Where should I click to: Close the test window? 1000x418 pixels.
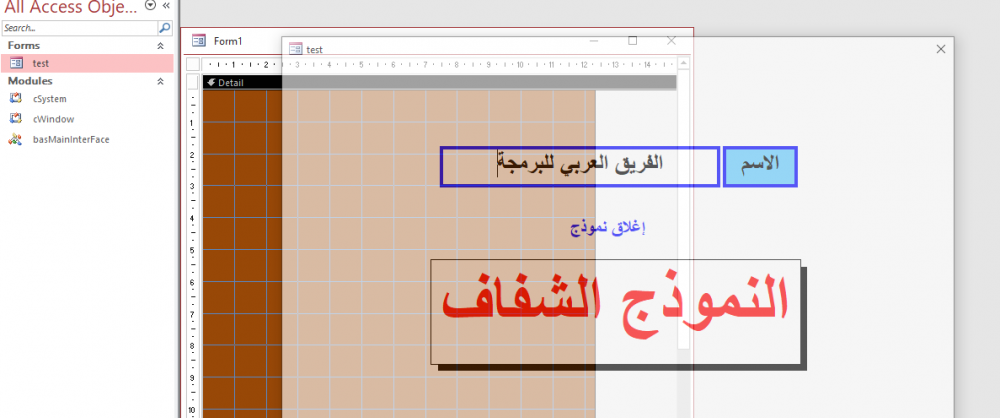tap(671, 41)
